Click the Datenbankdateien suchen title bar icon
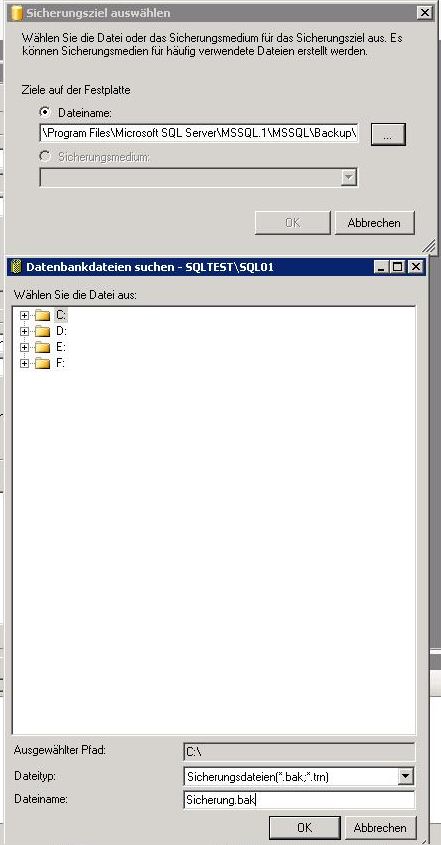441x845 pixels. click(x=17, y=267)
